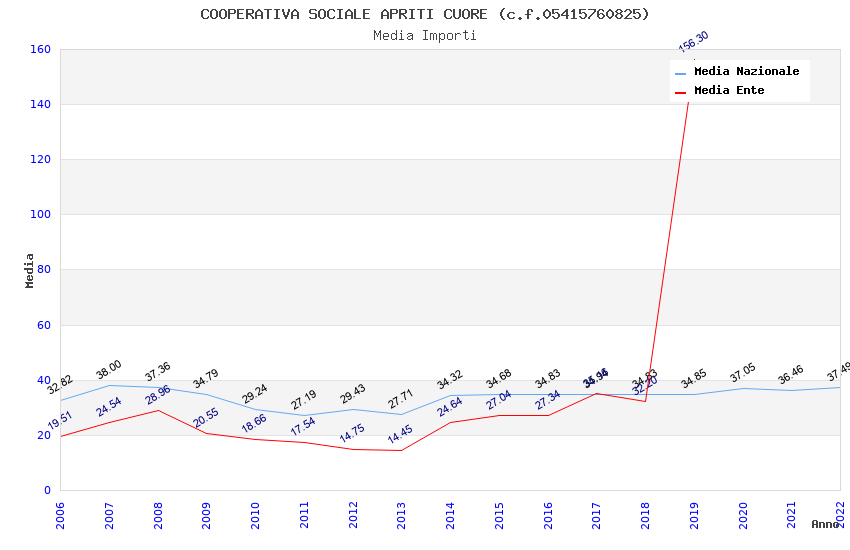Screen dimensions: 850x550
Task: Click the national data label 34.32
Action: (449, 379)
